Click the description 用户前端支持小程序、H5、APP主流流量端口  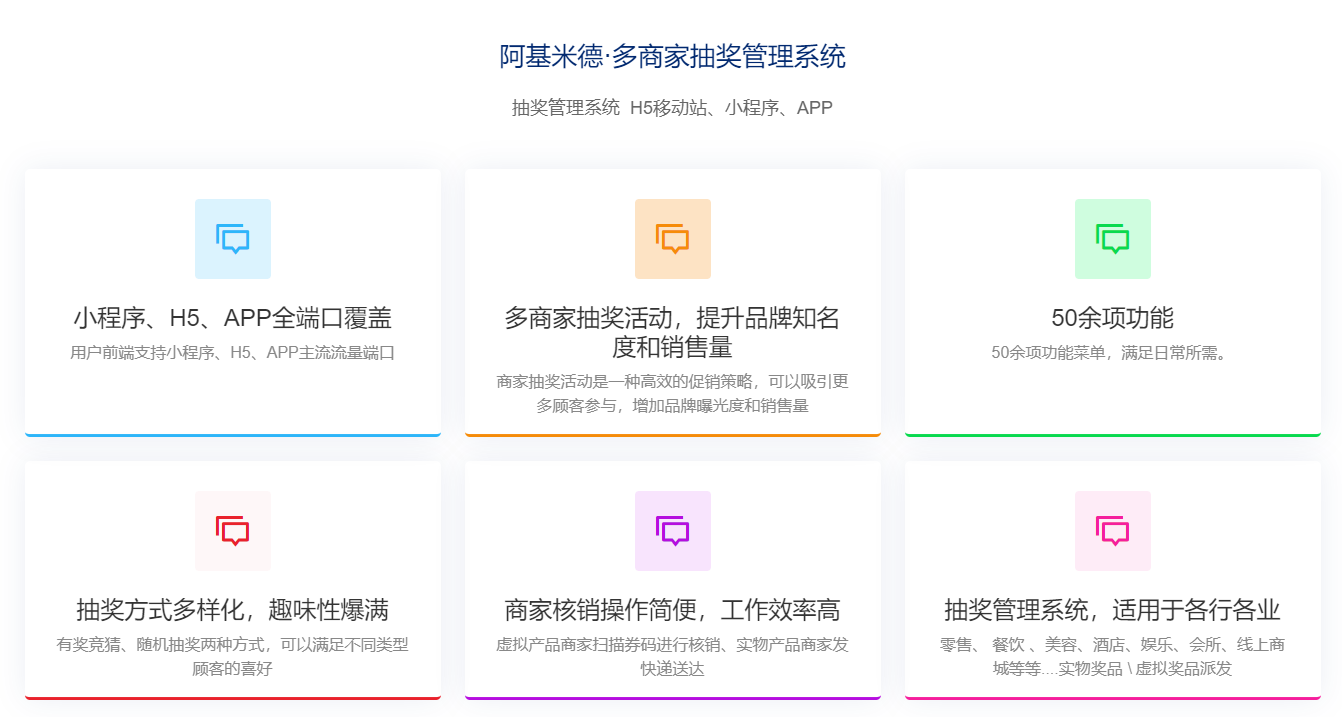(233, 353)
